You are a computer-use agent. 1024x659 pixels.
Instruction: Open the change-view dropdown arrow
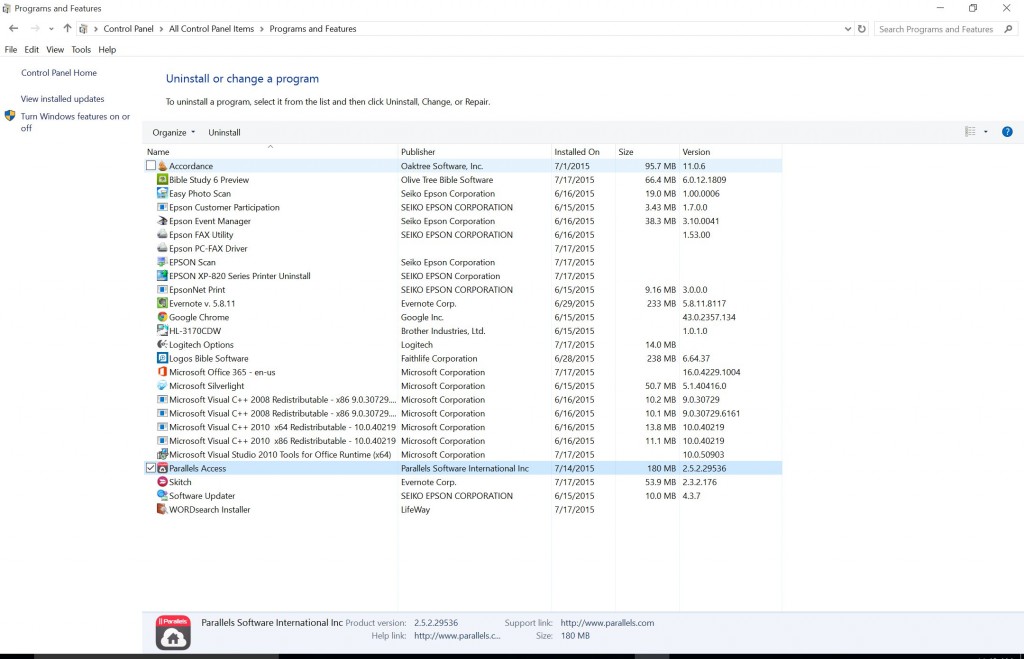tap(984, 131)
